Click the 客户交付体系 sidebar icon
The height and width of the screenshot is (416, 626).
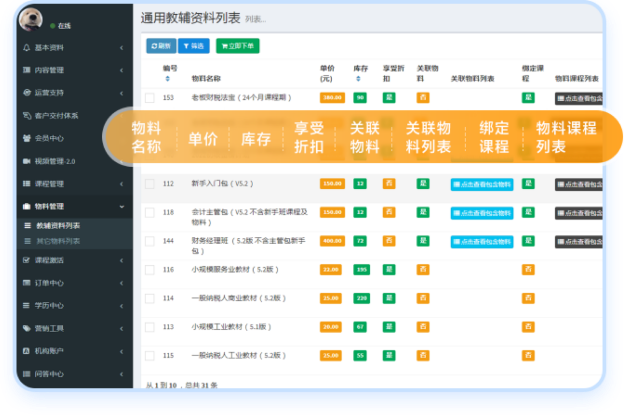point(26,116)
